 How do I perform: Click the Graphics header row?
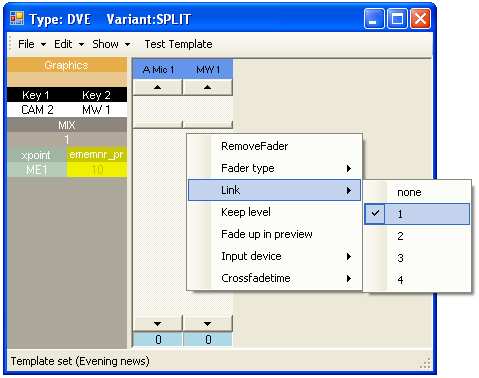67,65
